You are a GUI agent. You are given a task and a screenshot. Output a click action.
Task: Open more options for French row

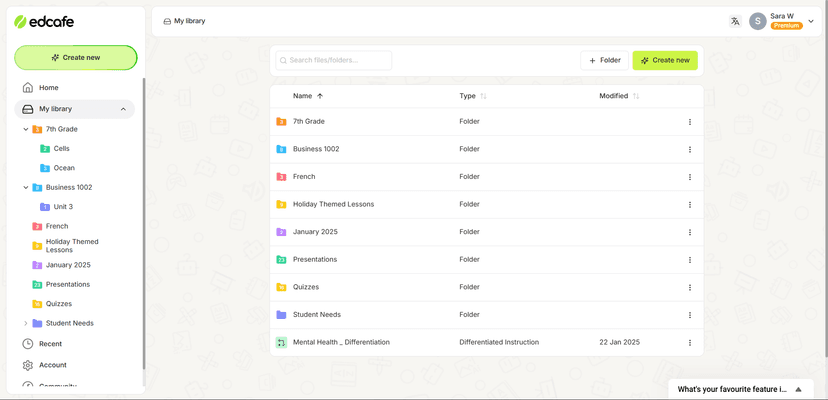click(690, 177)
